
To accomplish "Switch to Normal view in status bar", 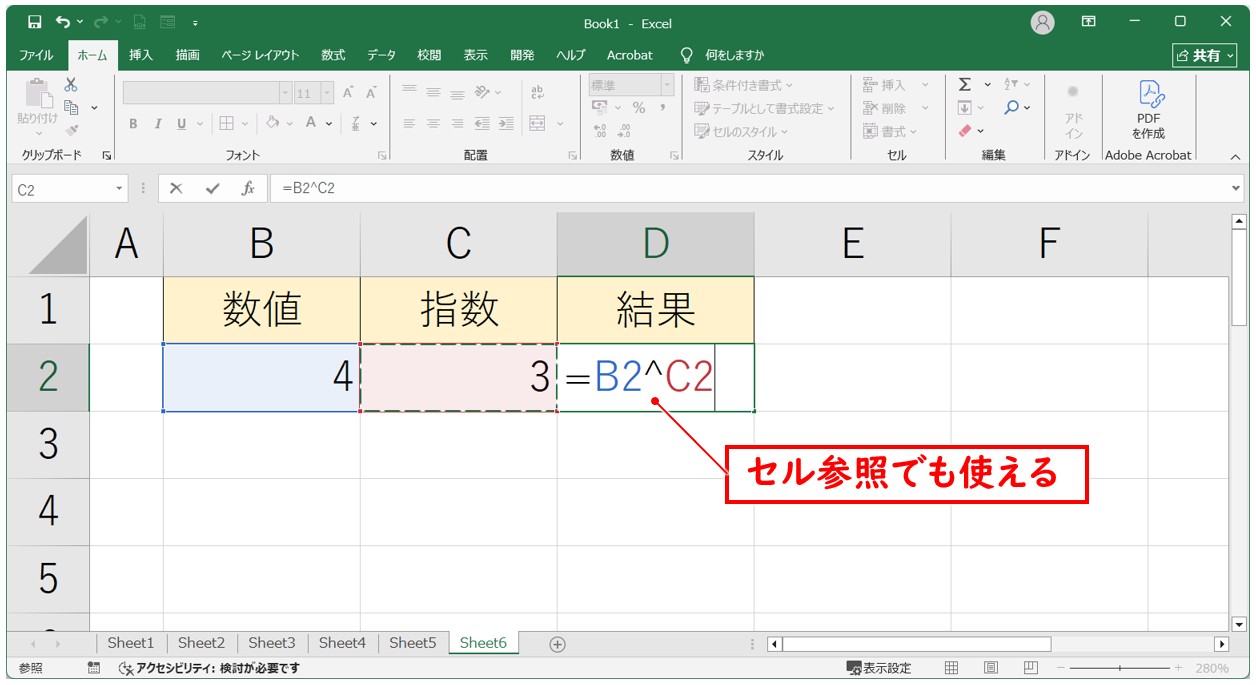I will (x=951, y=668).
